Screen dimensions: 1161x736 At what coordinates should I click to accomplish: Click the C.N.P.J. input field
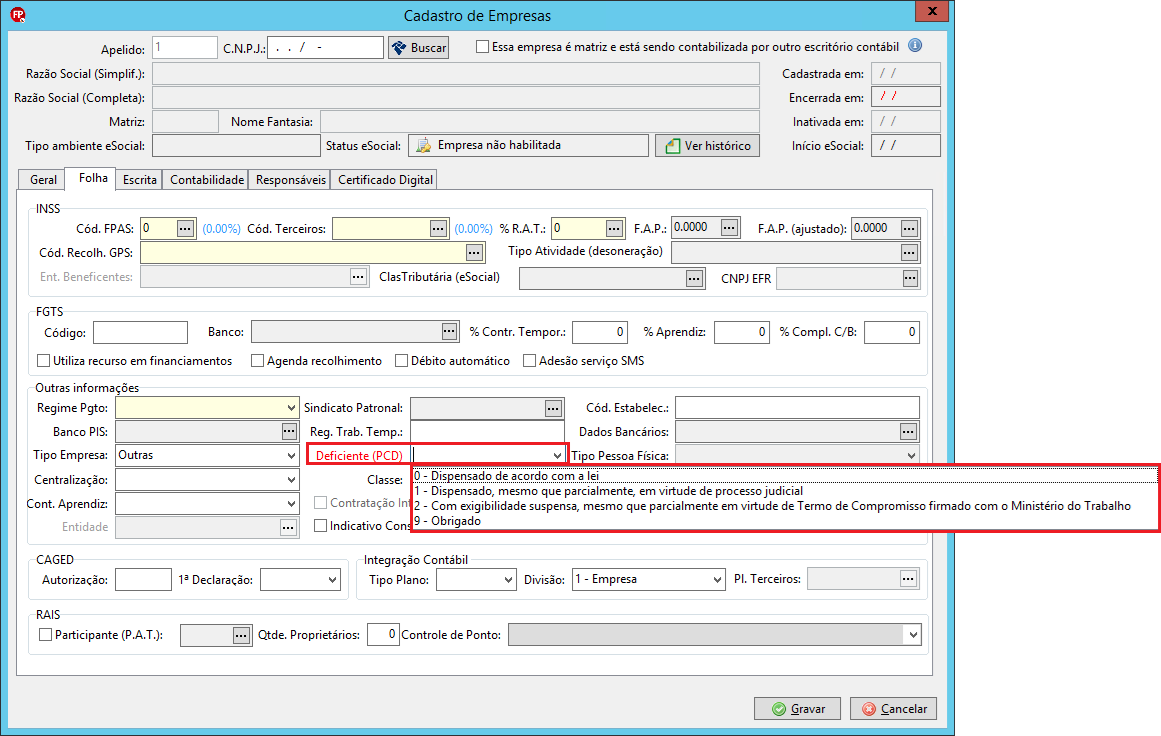click(x=325, y=47)
